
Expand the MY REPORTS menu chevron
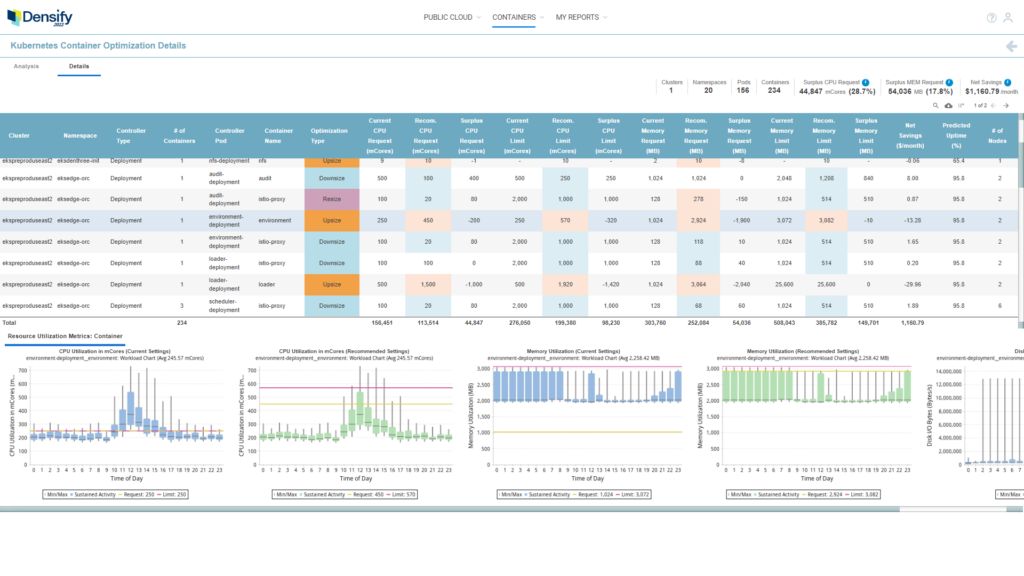pyautogui.click(x=605, y=18)
